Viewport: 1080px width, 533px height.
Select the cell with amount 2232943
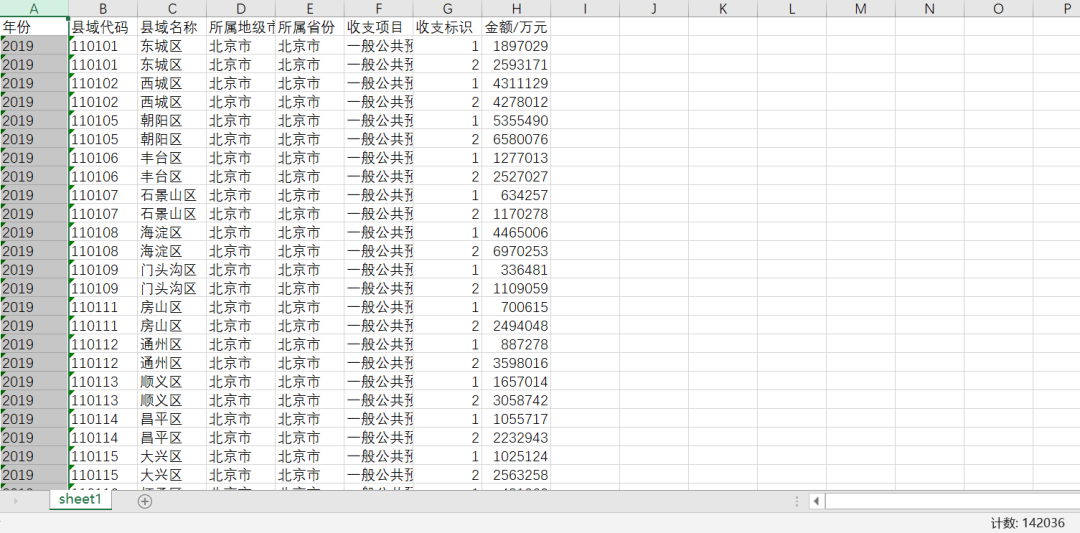click(517, 437)
